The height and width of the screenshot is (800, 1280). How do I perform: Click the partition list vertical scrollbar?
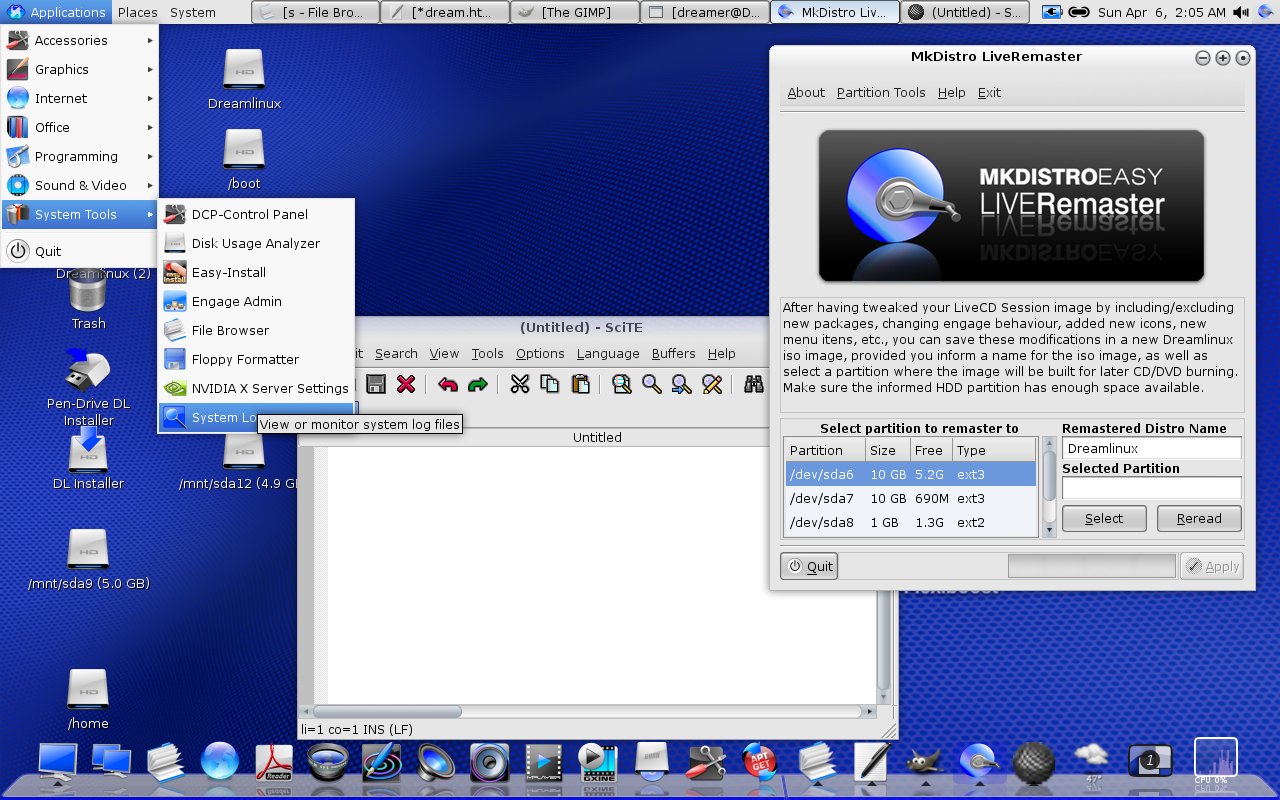coord(1049,487)
